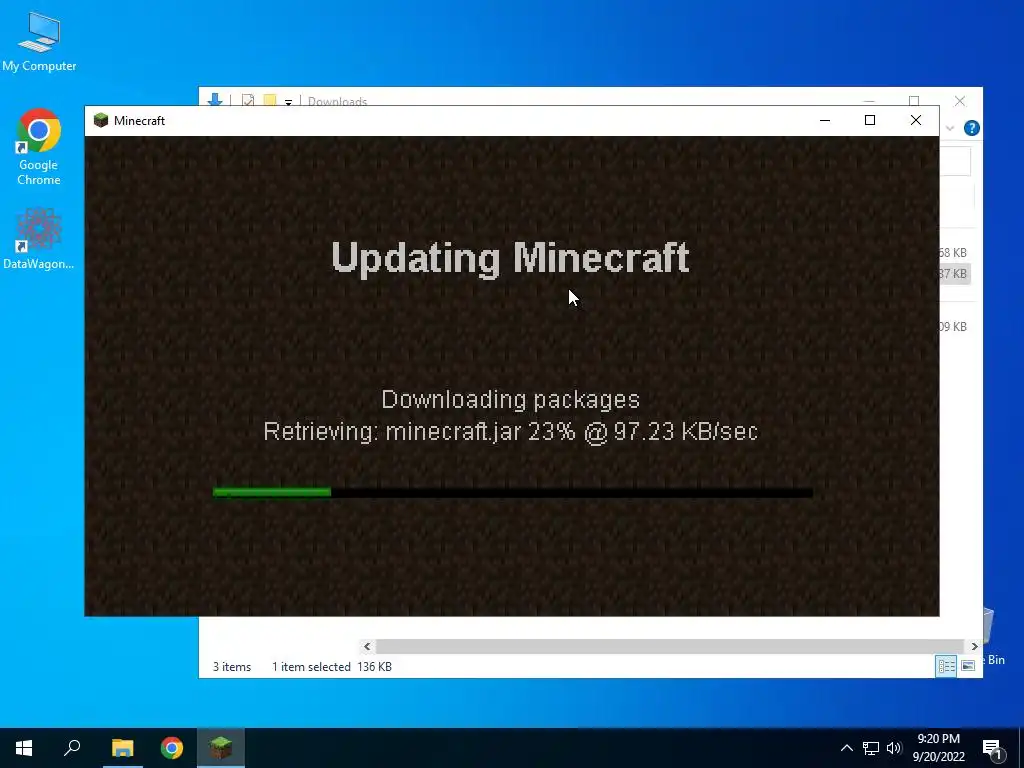Click "1 item selected 136 KB" status text
Image resolution: width=1024 pixels, height=768 pixels.
coord(332,667)
